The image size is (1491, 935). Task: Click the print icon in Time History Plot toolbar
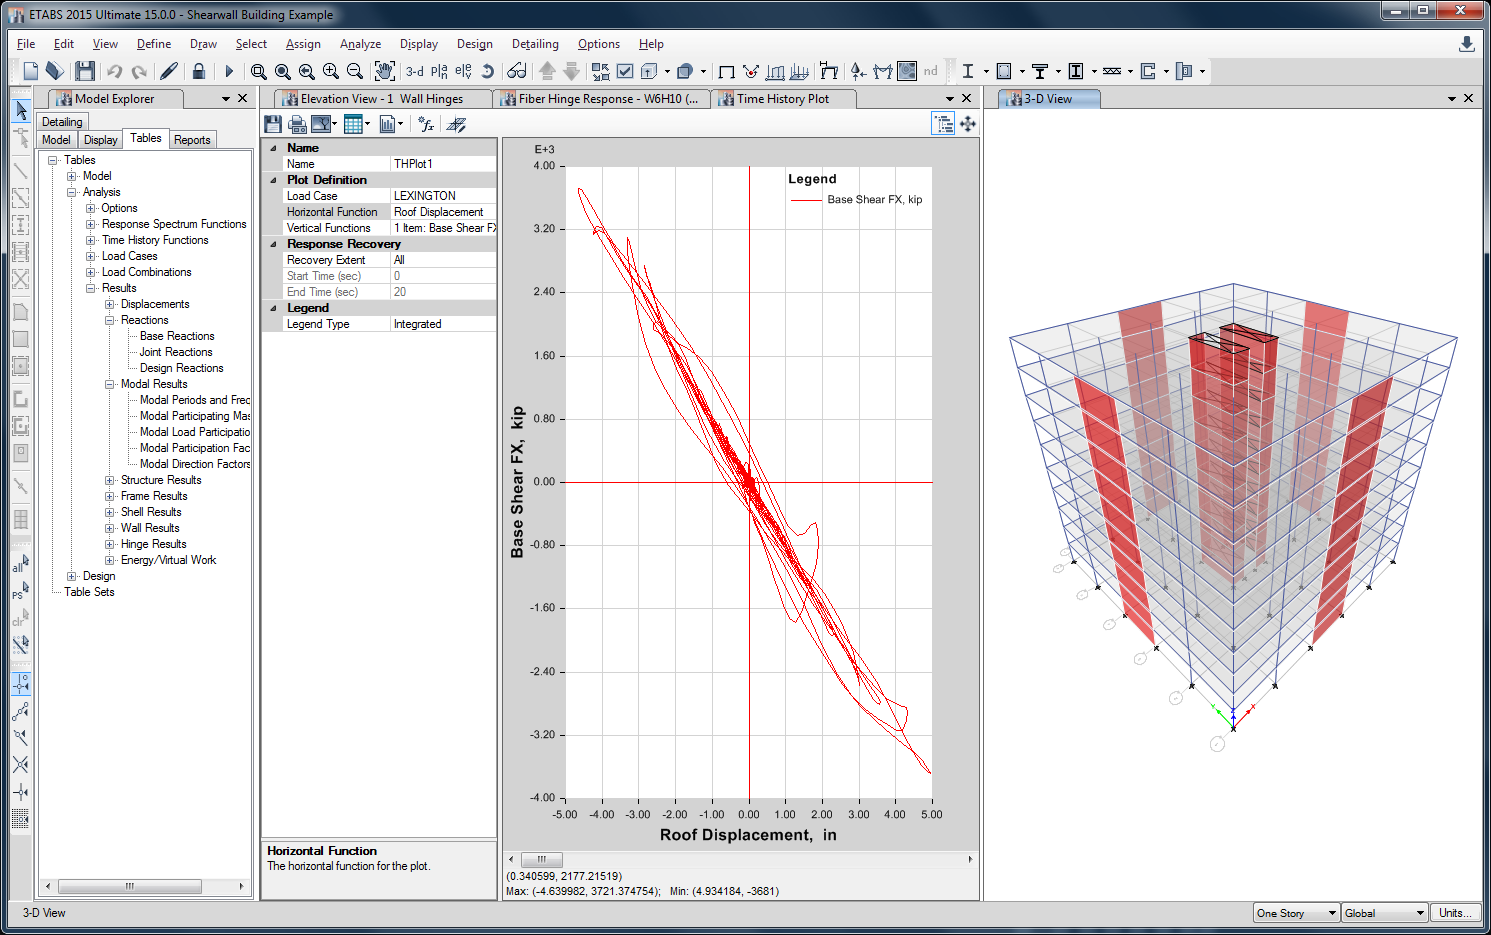297,124
